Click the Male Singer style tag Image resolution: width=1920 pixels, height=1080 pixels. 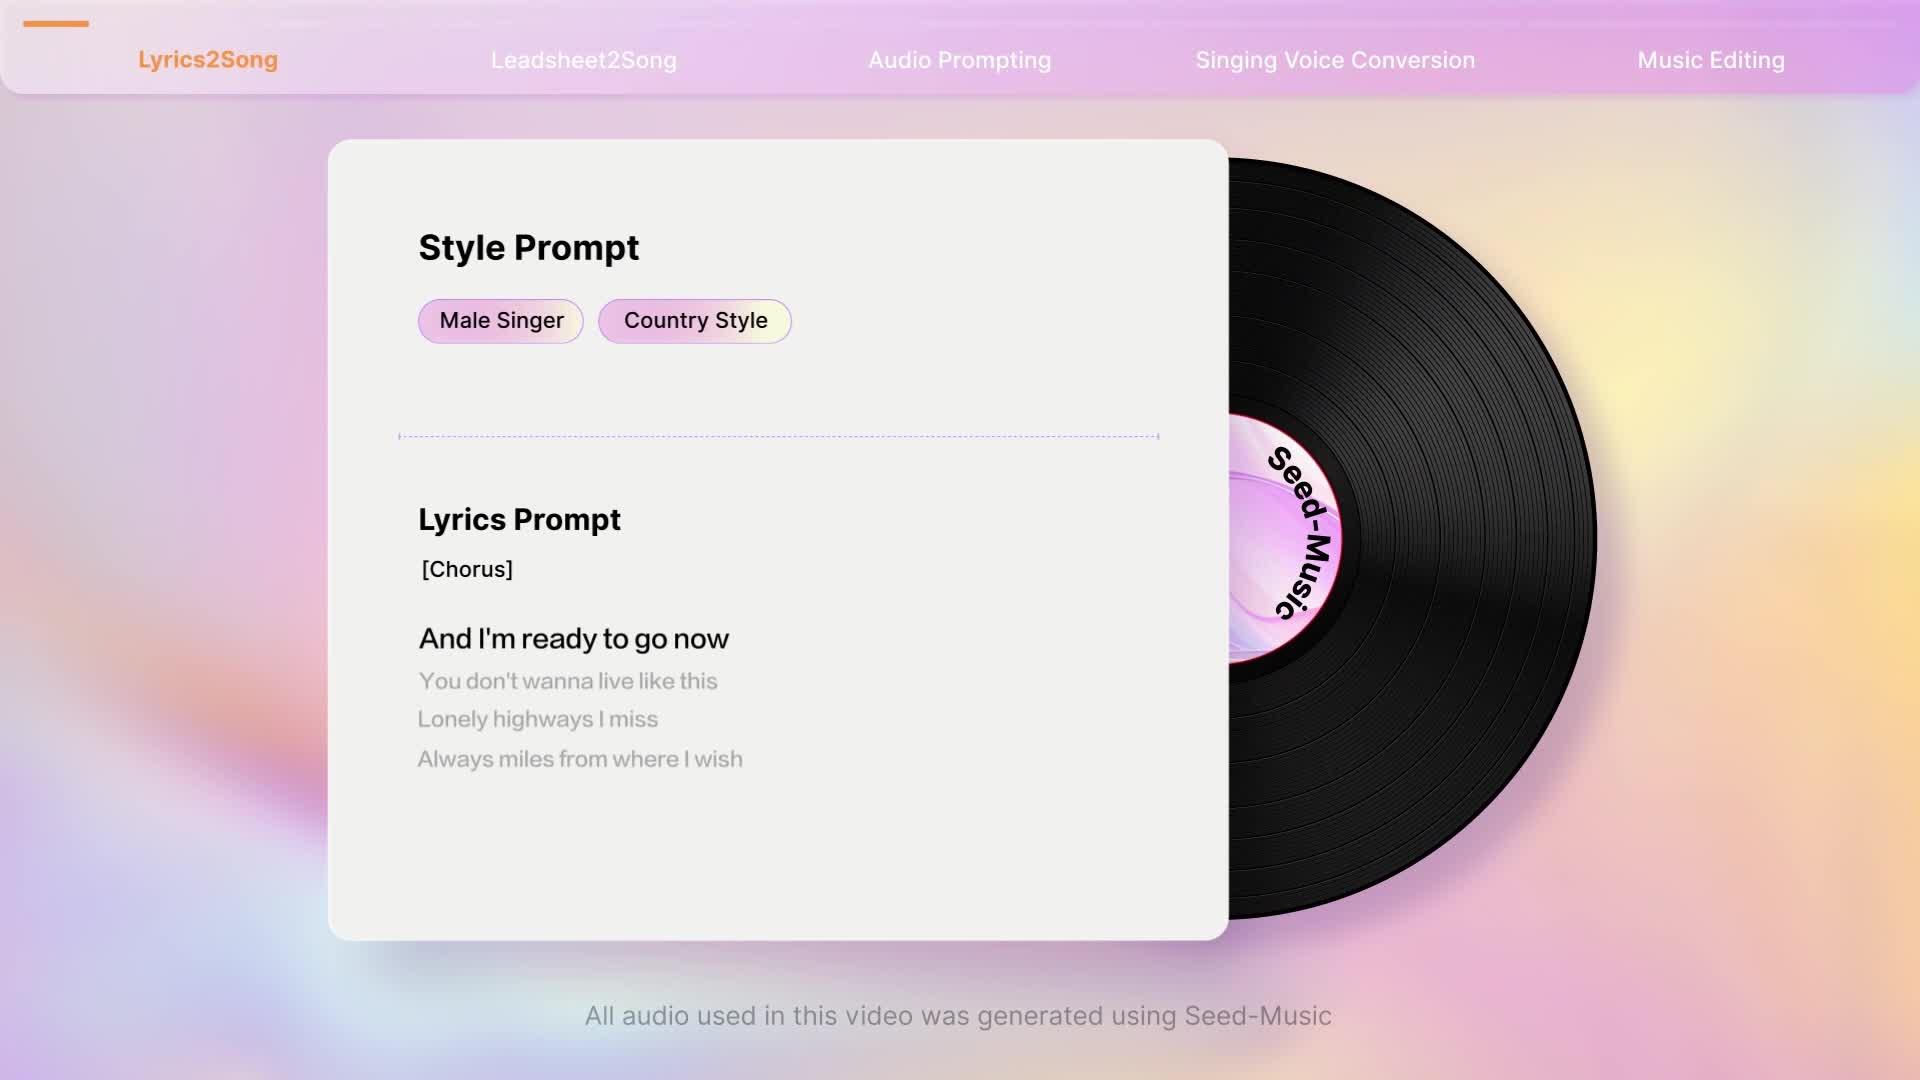pyautogui.click(x=501, y=321)
